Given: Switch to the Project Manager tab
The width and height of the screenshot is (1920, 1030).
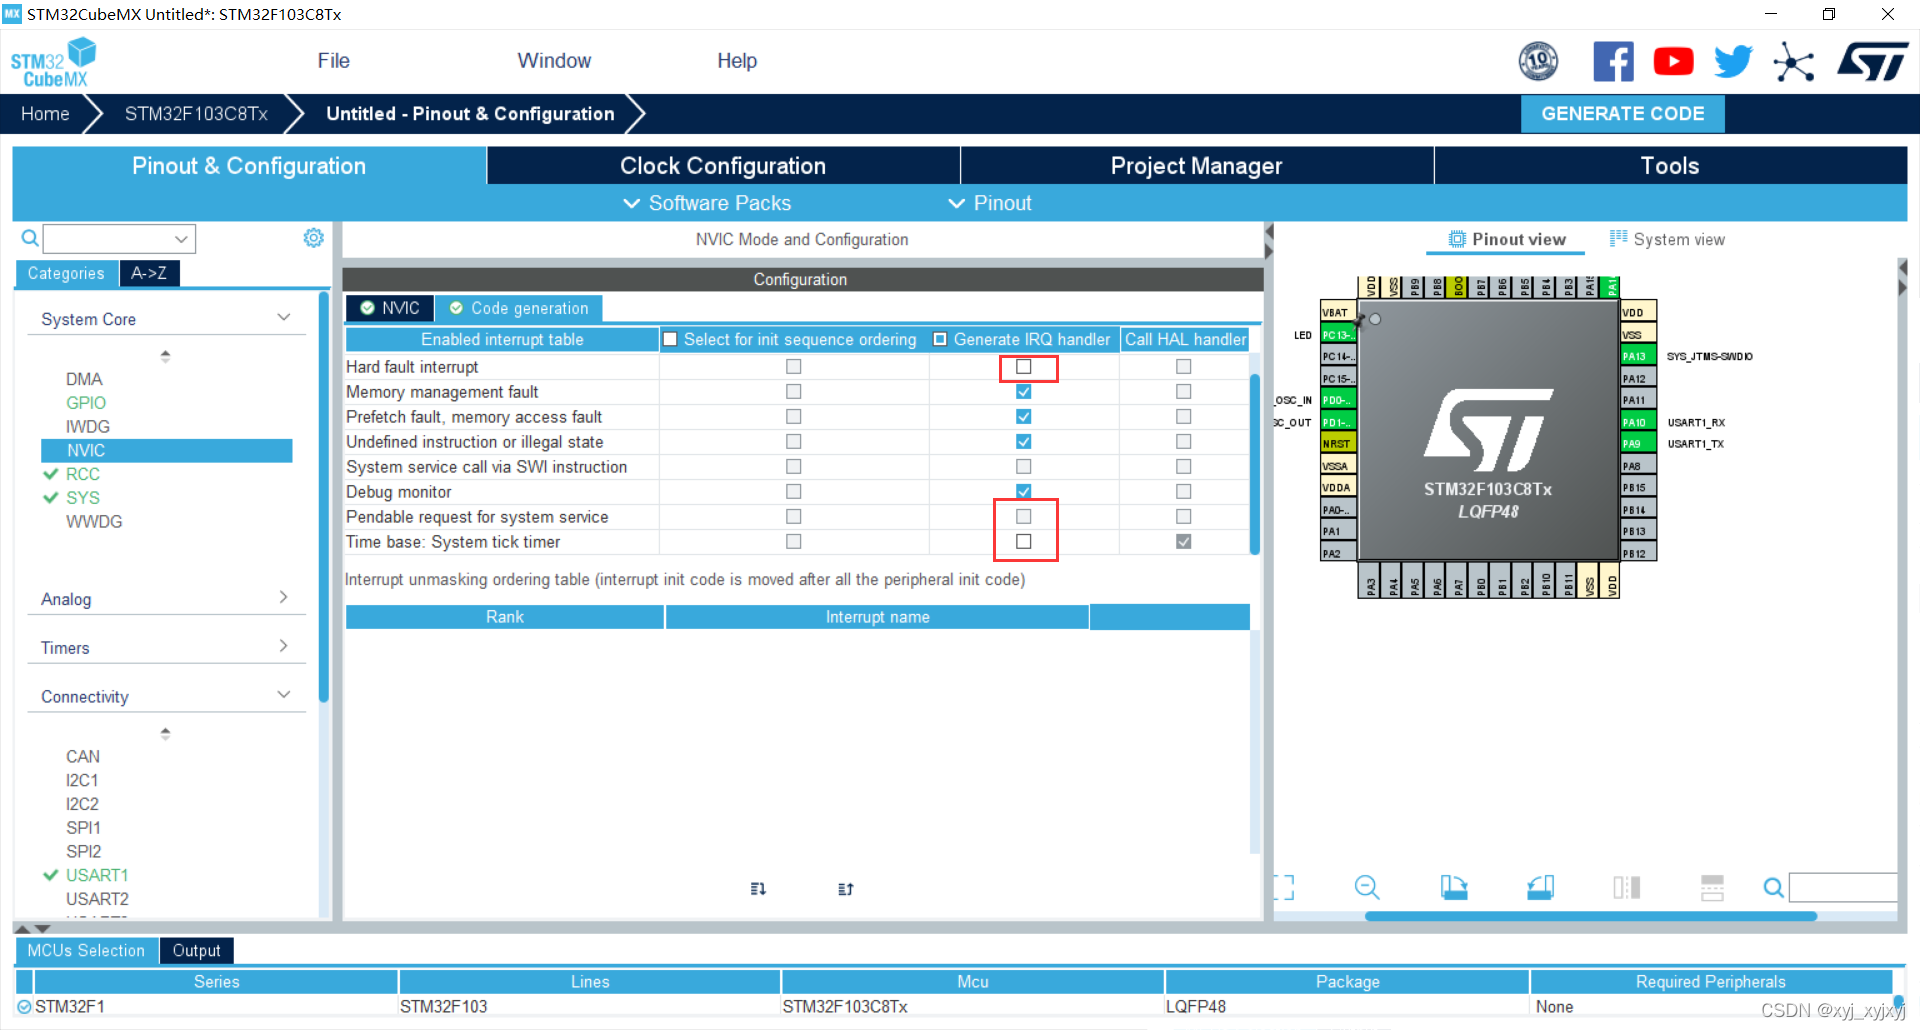Looking at the screenshot, I should click(x=1196, y=166).
